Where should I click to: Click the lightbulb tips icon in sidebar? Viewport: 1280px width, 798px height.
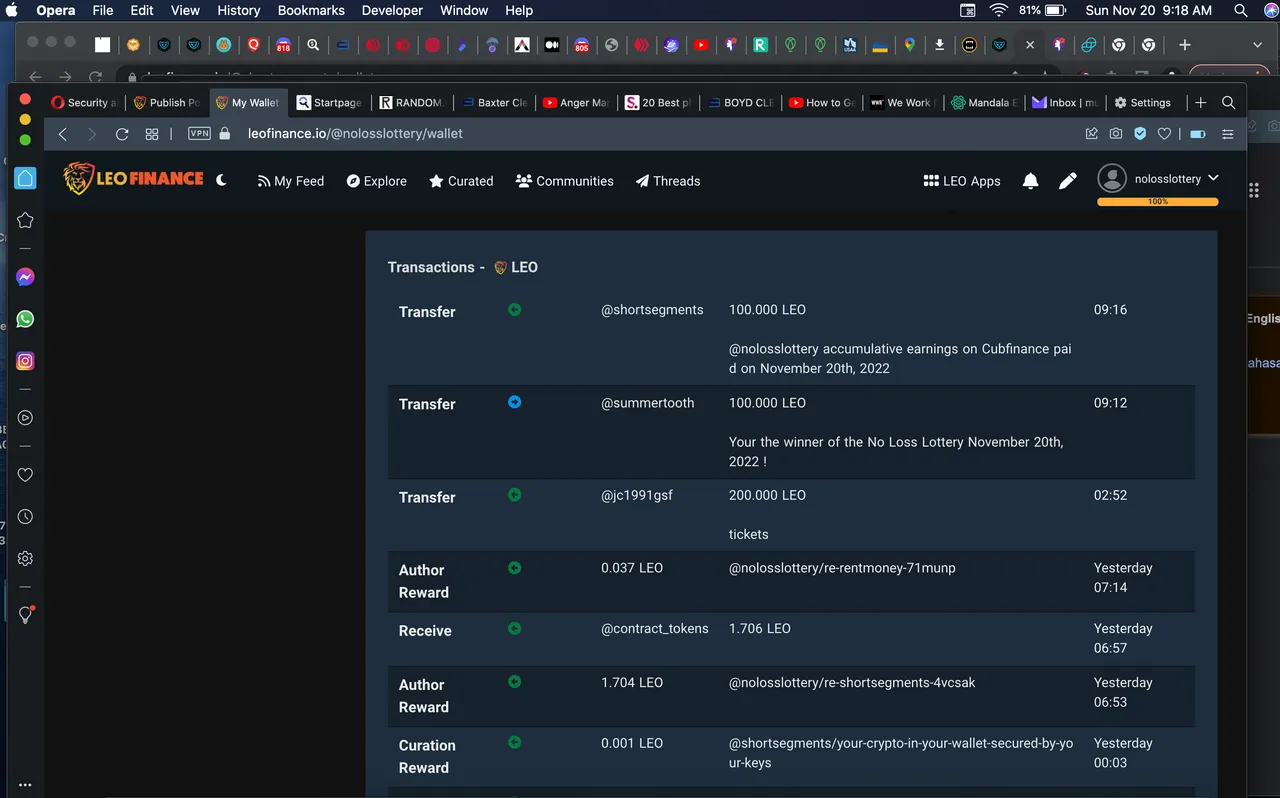tap(26, 615)
